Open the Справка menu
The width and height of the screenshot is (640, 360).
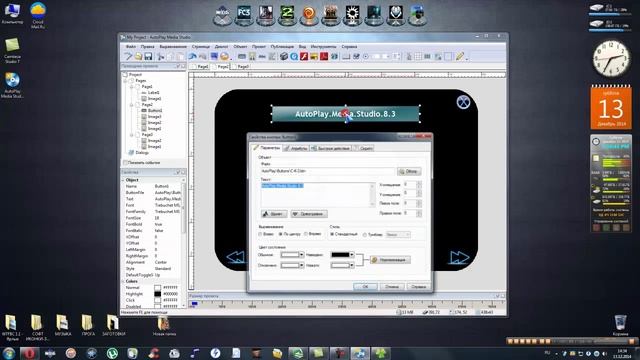(349, 47)
